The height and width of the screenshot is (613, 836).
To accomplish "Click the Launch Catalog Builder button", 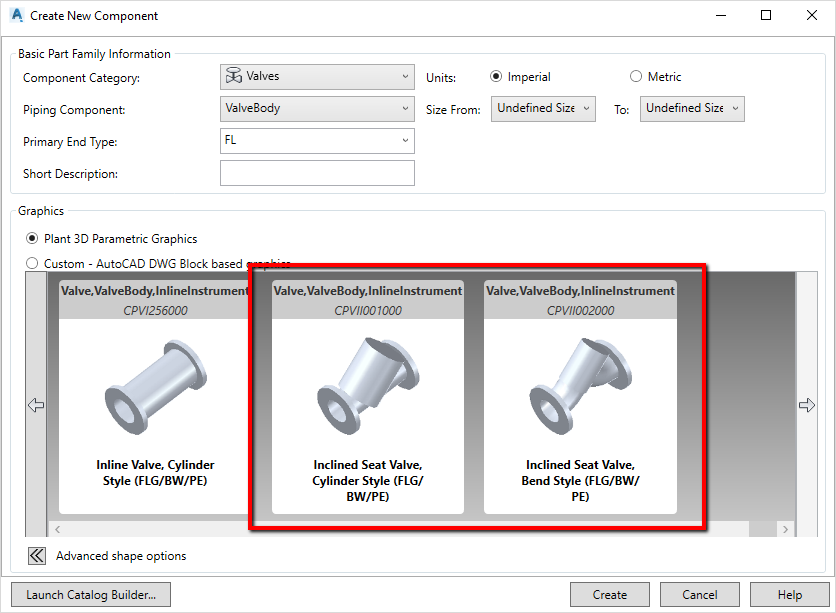I will [91, 594].
